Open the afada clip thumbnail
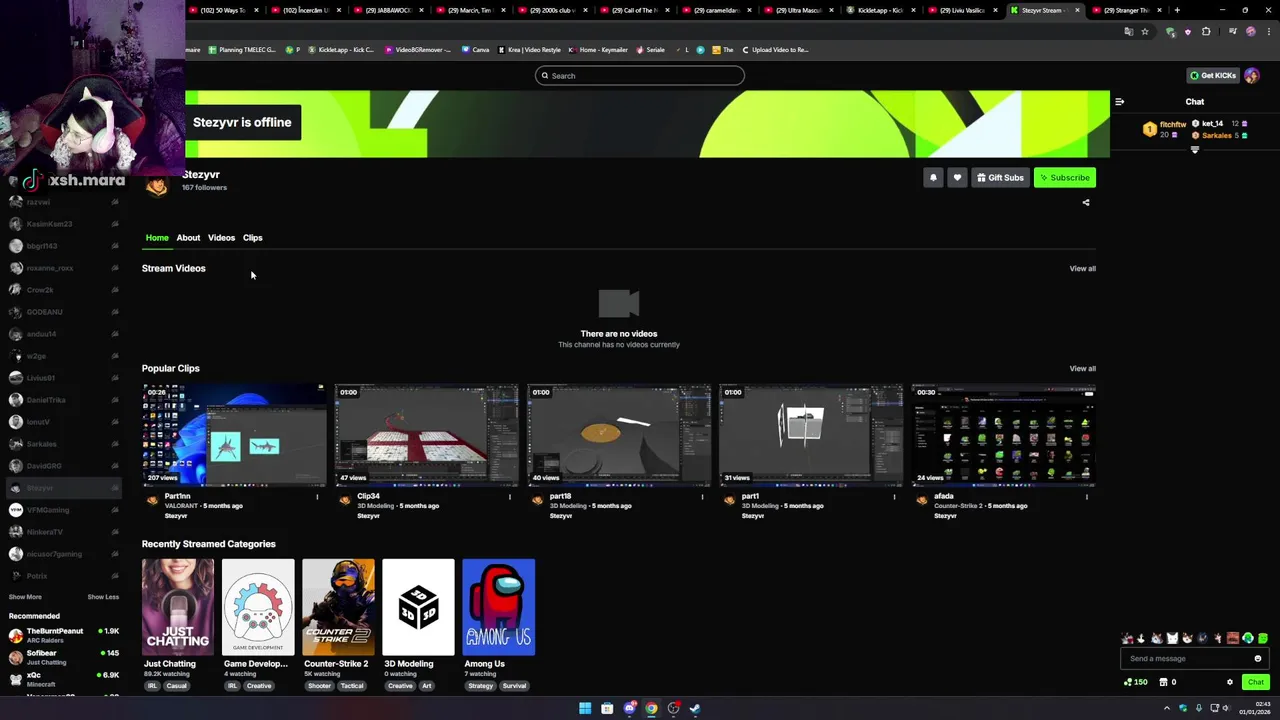The height and width of the screenshot is (720, 1280). click(x=1003, y=435)
